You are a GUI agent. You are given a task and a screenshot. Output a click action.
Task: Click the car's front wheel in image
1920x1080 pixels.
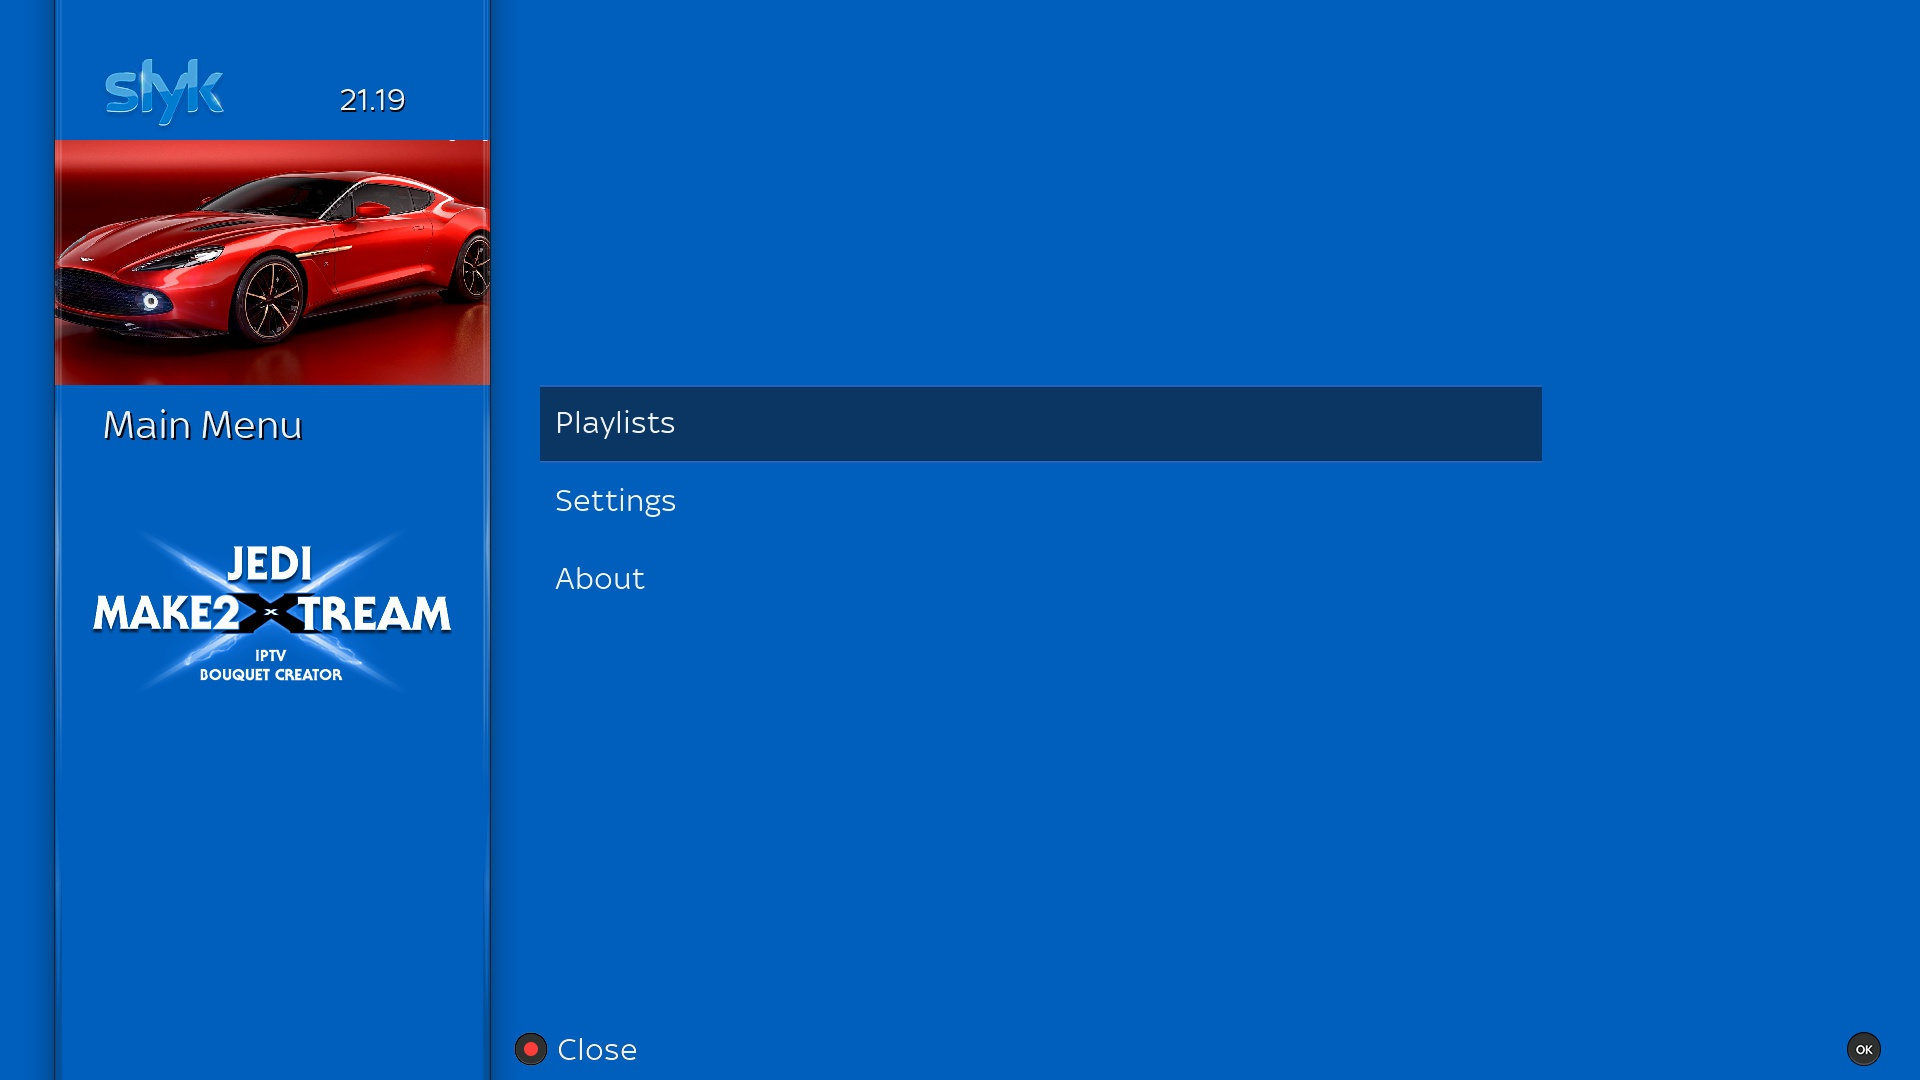[271, 299]
